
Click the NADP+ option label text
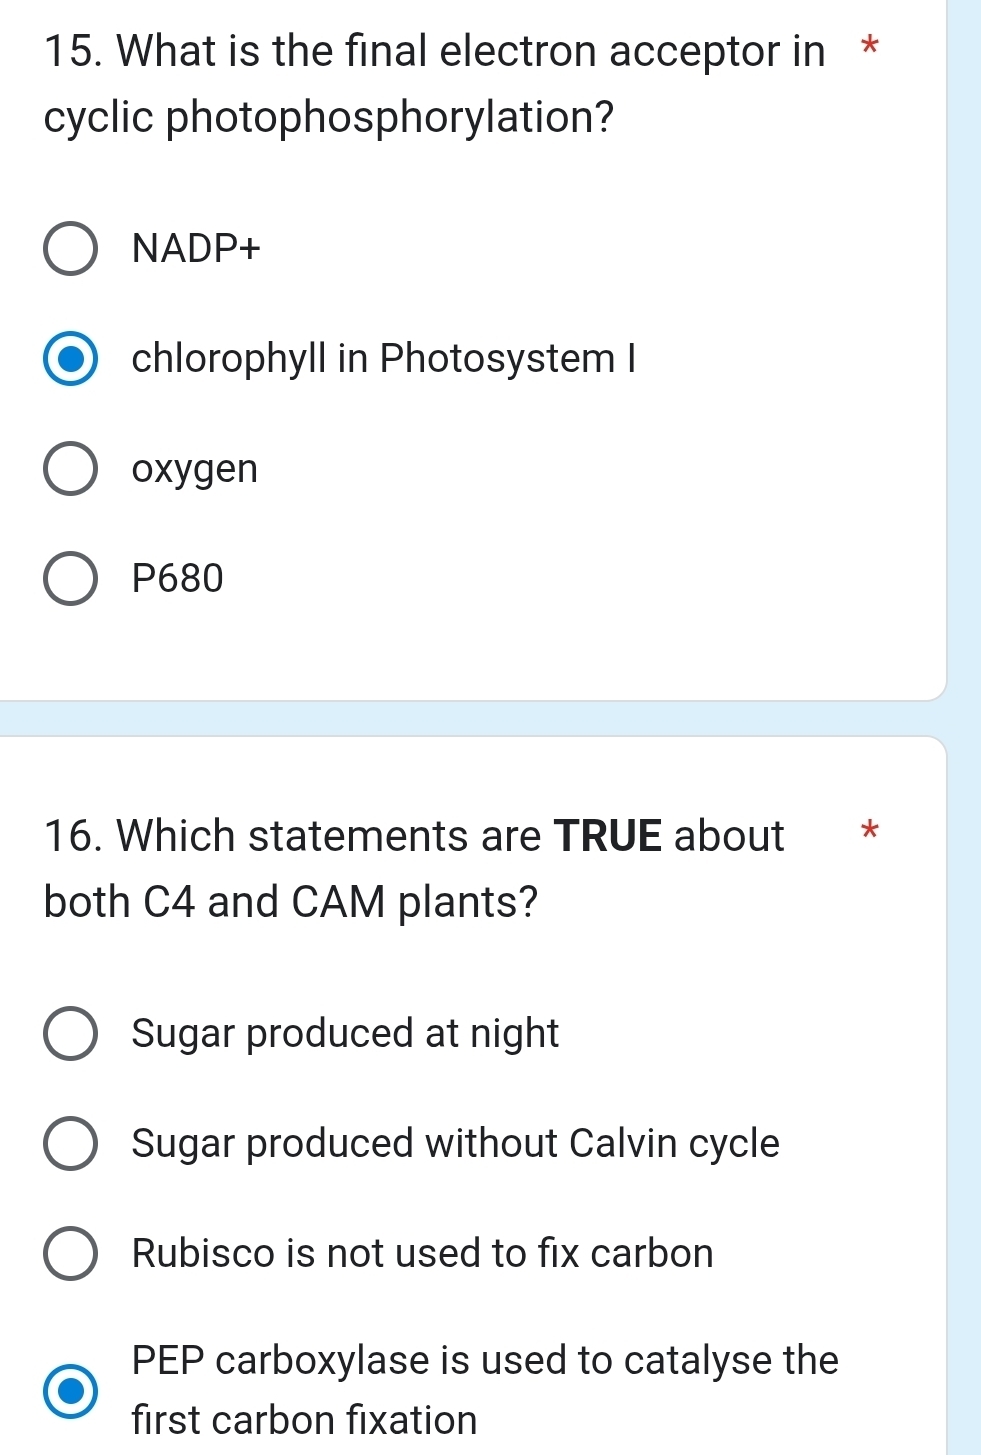[196, 248]
